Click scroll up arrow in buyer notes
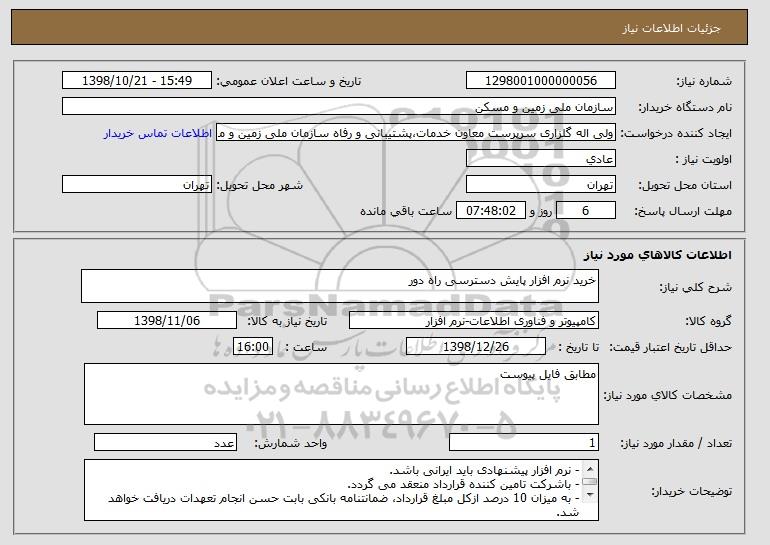This screenshot has height=545, width=770. 590,467
